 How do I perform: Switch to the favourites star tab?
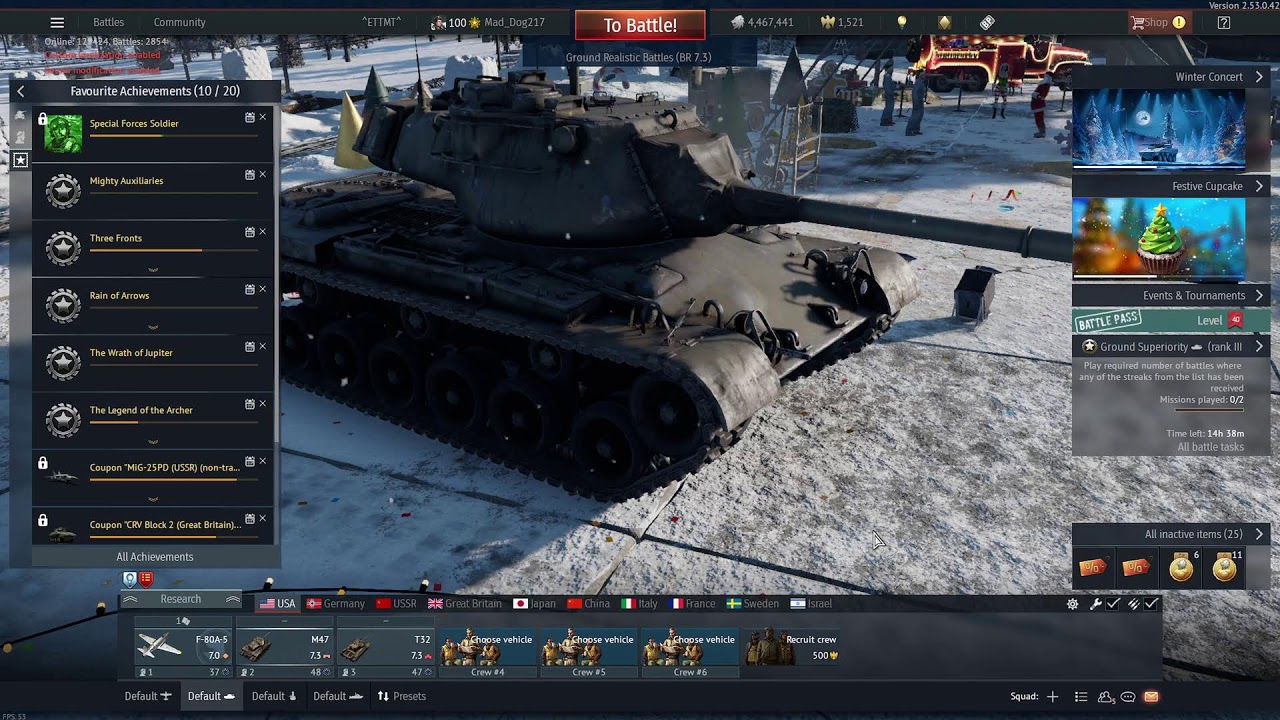click(20, 160)
